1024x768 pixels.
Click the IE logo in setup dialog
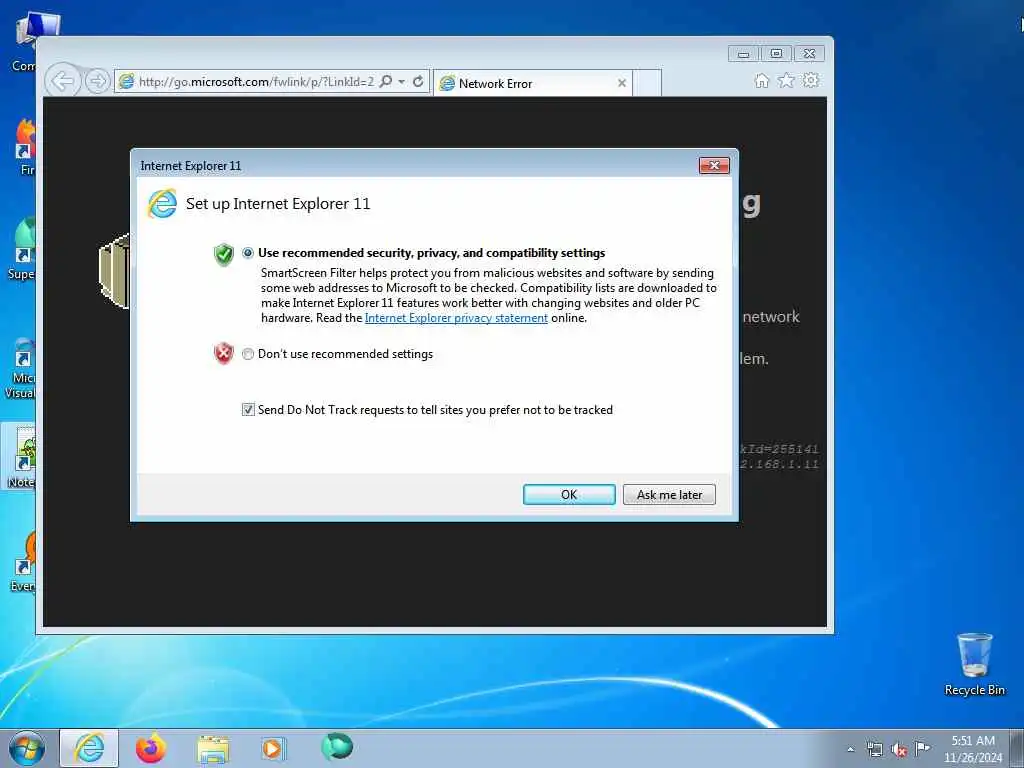(162, 204)
